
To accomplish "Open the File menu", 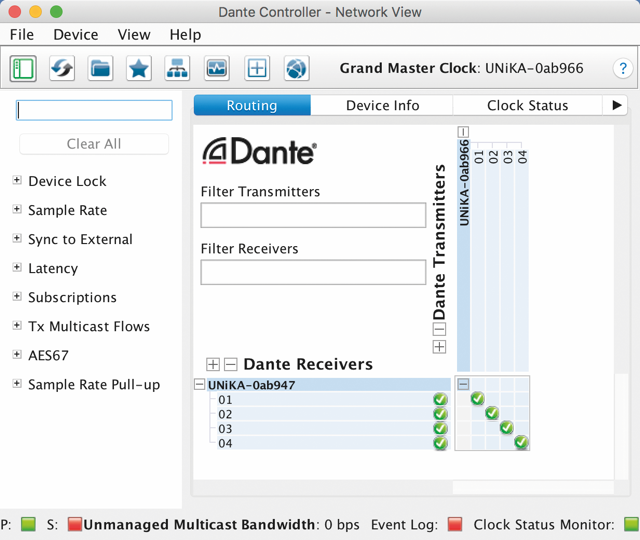I will (22, 35).
